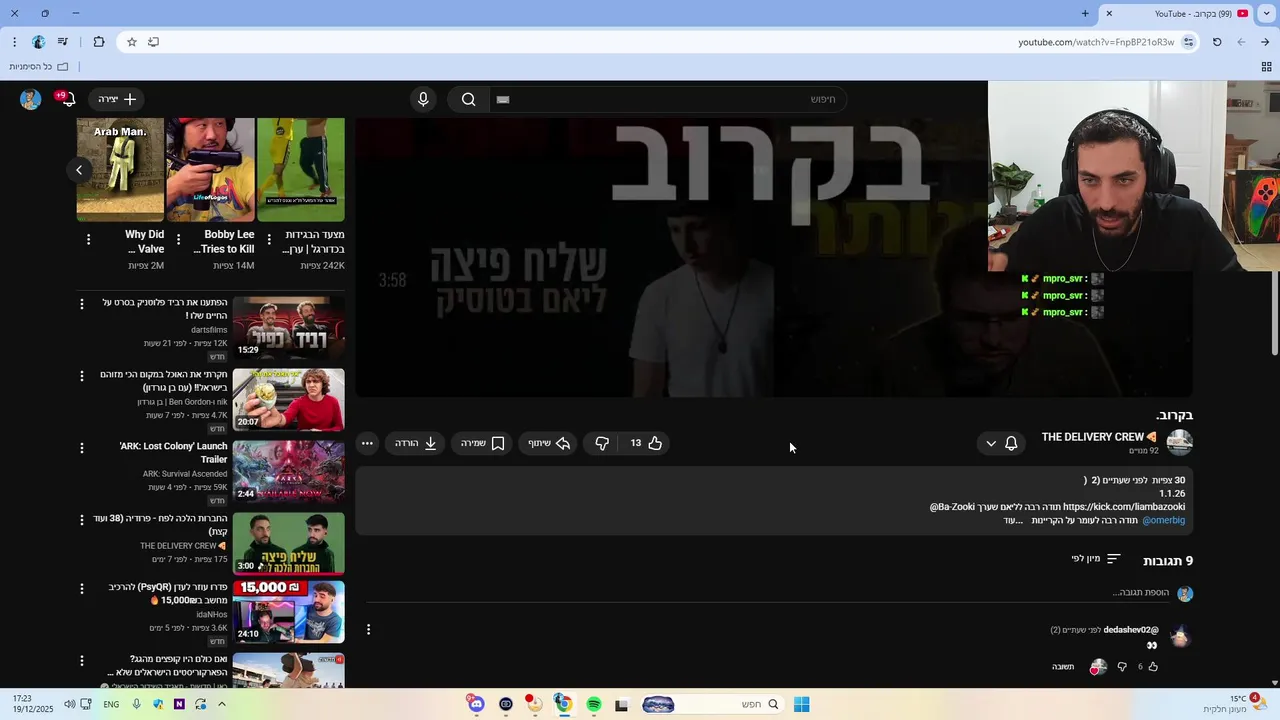Open כל הסימניות all bookmarks folder
This screenshot has width=1280, height=720.
(x=39, y=66)
